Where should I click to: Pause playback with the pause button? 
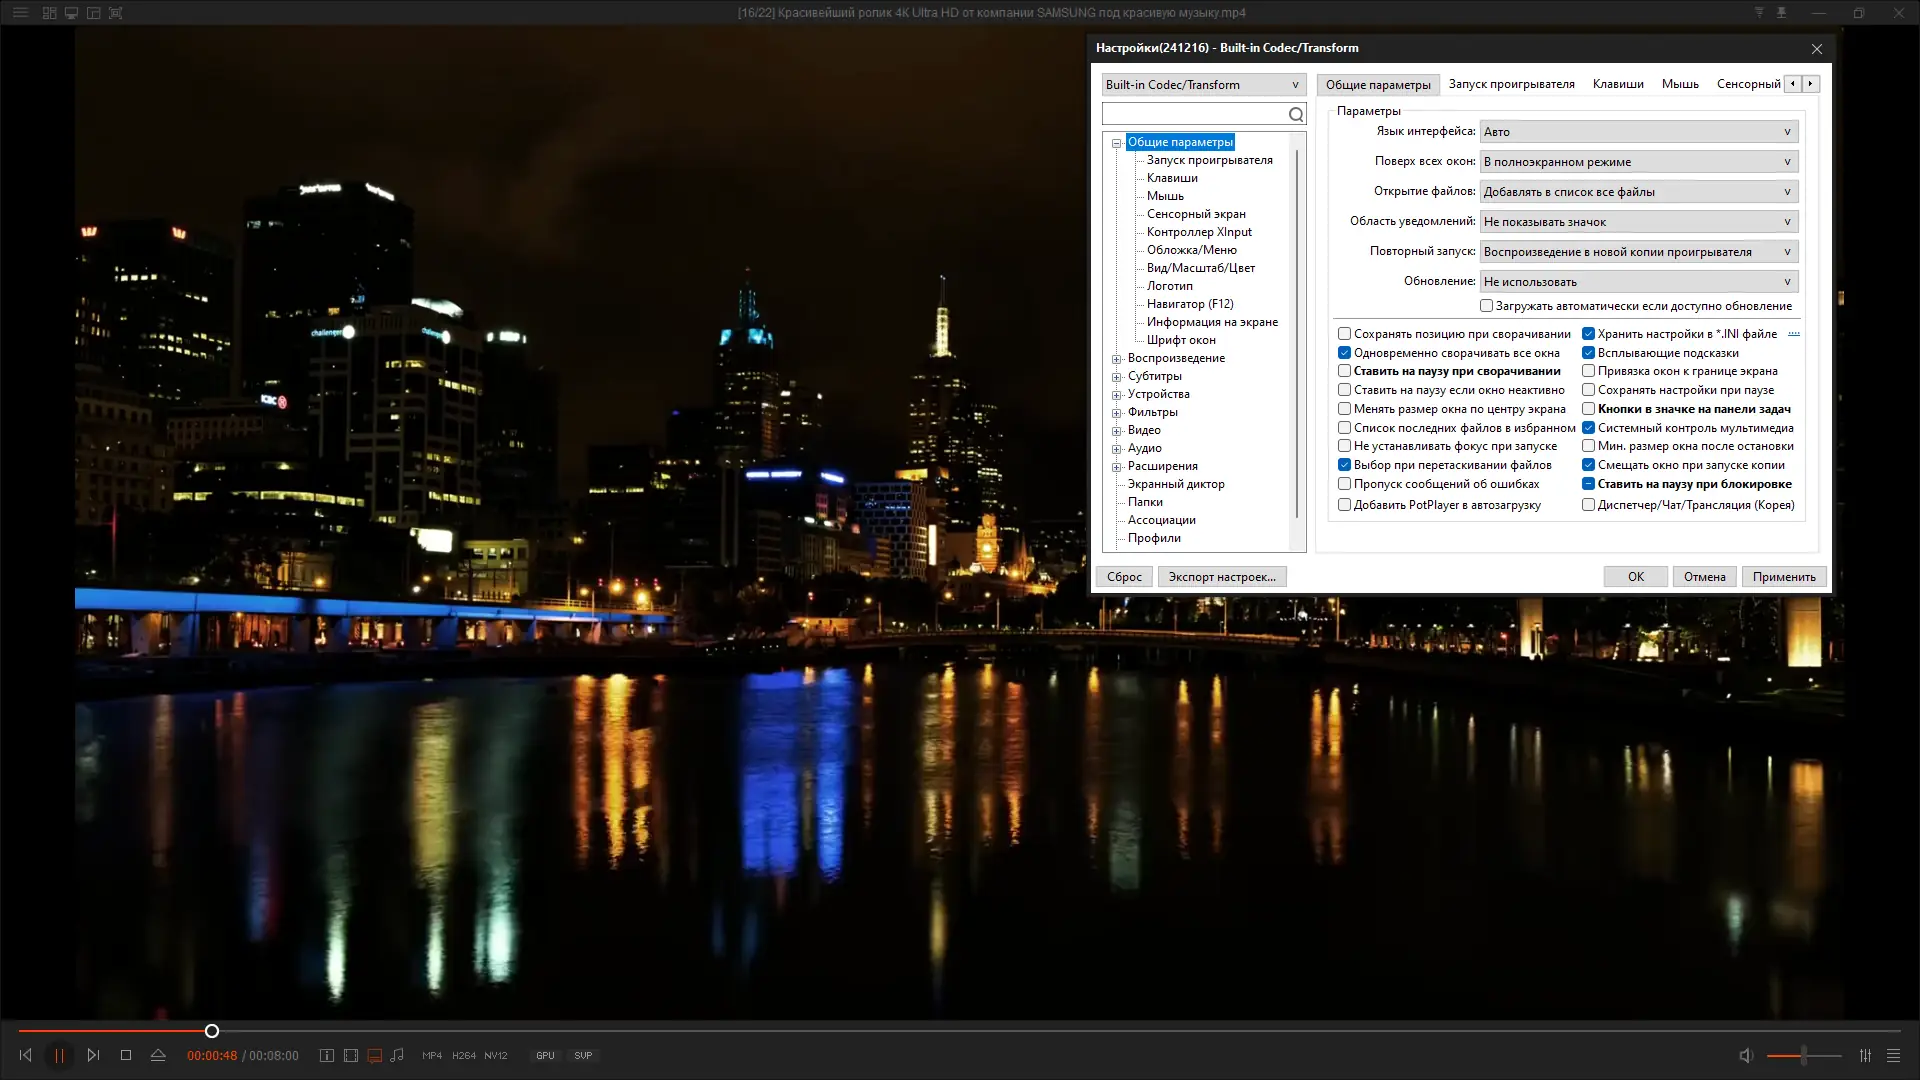59,1055
